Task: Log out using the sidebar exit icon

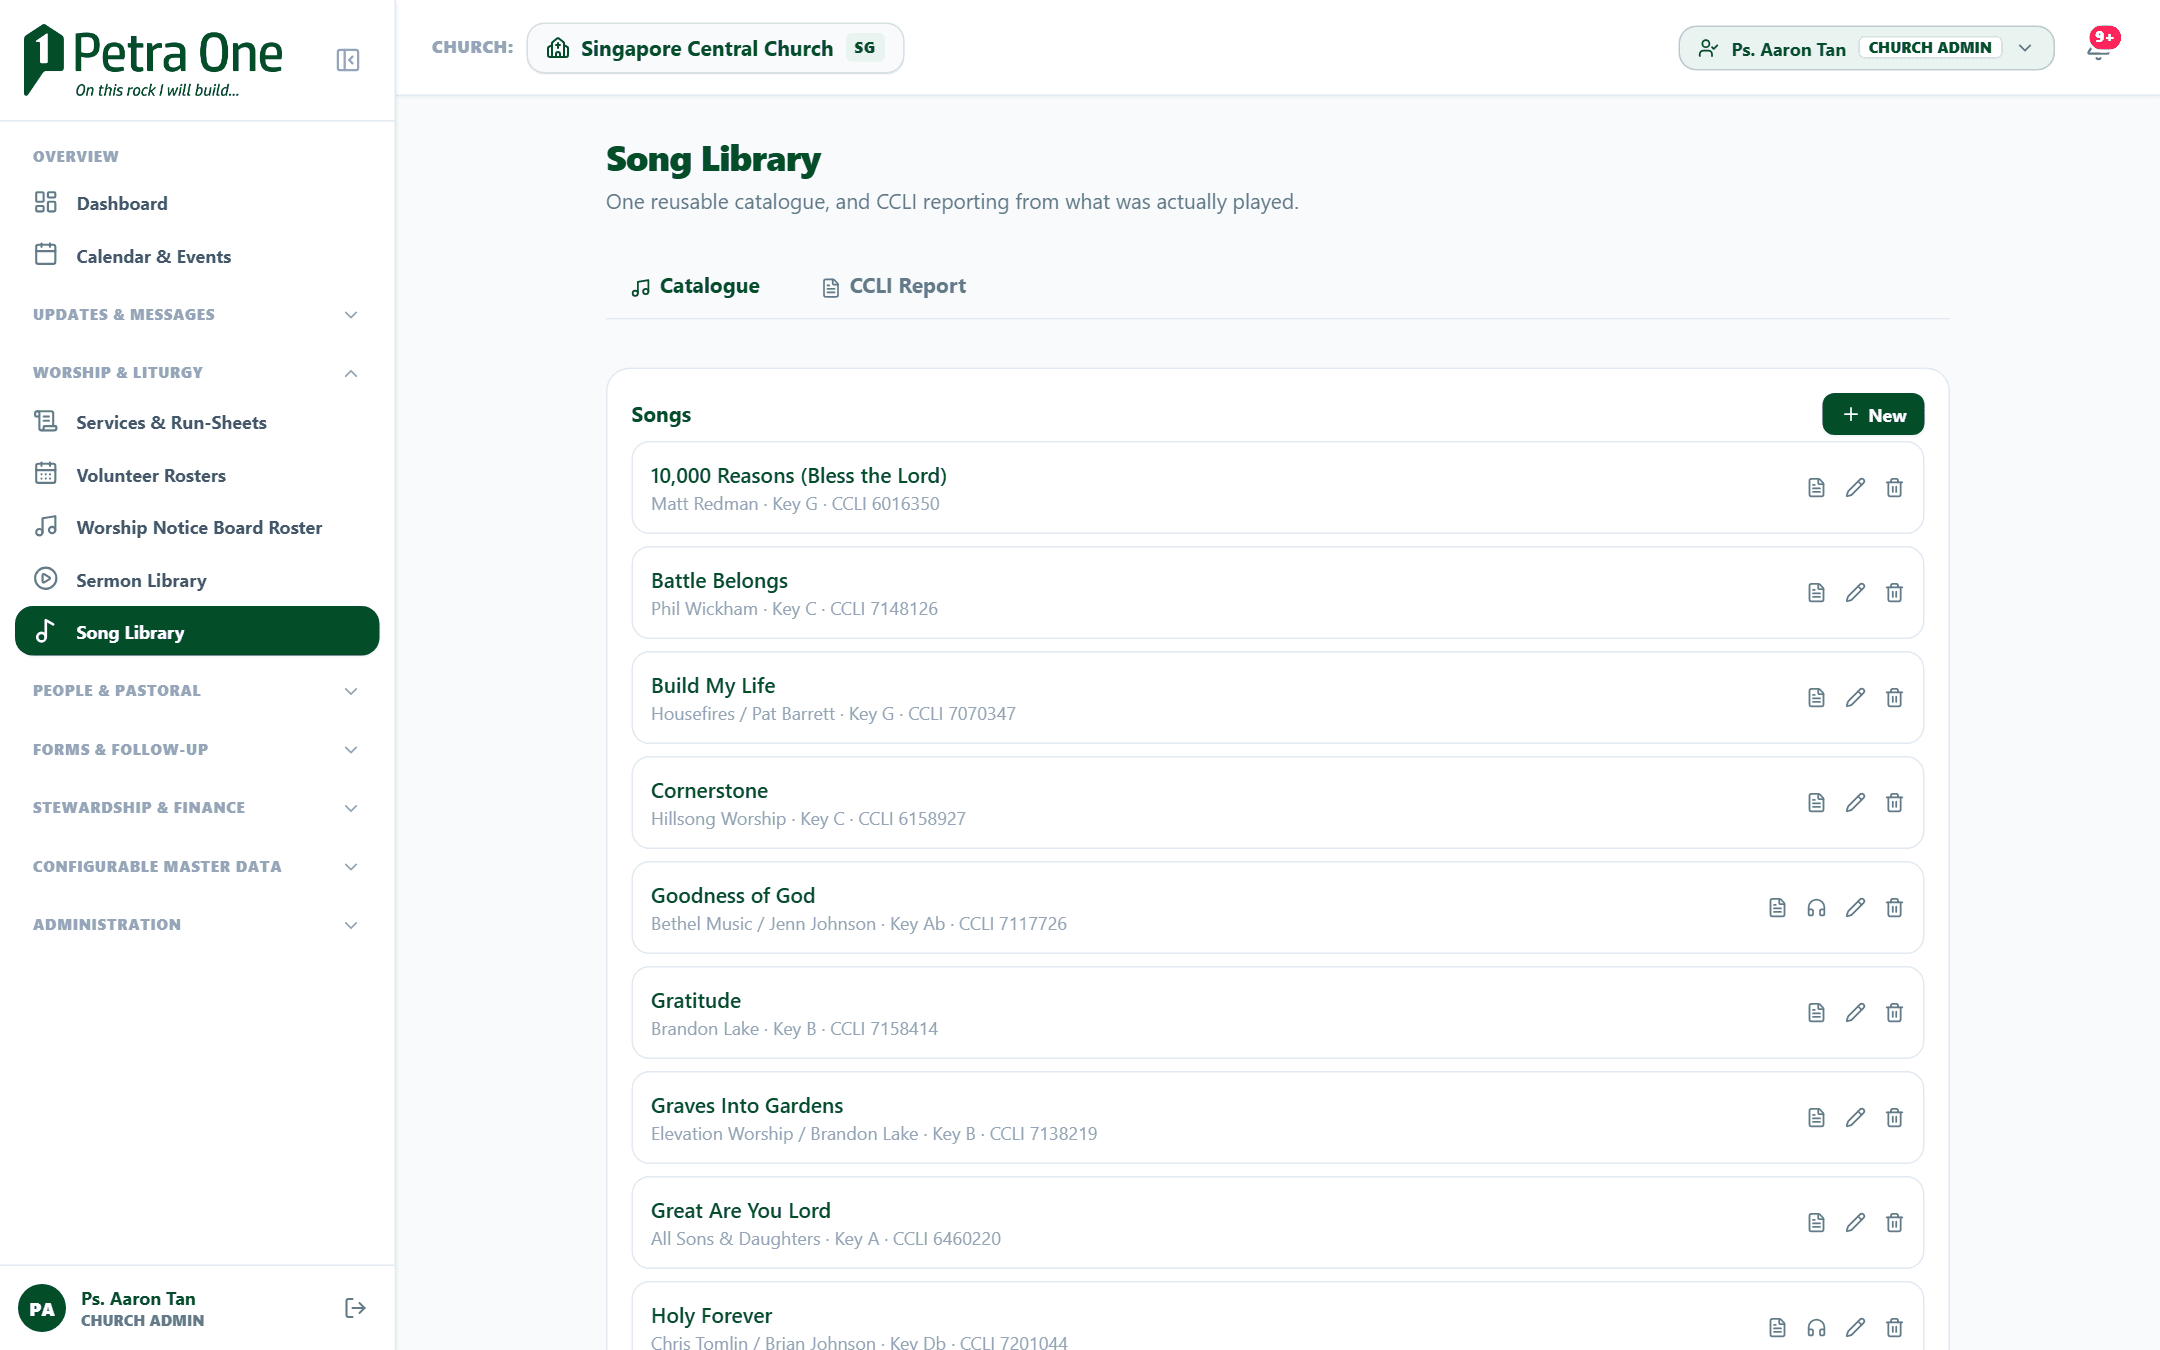Action: tap(355, 1308)
